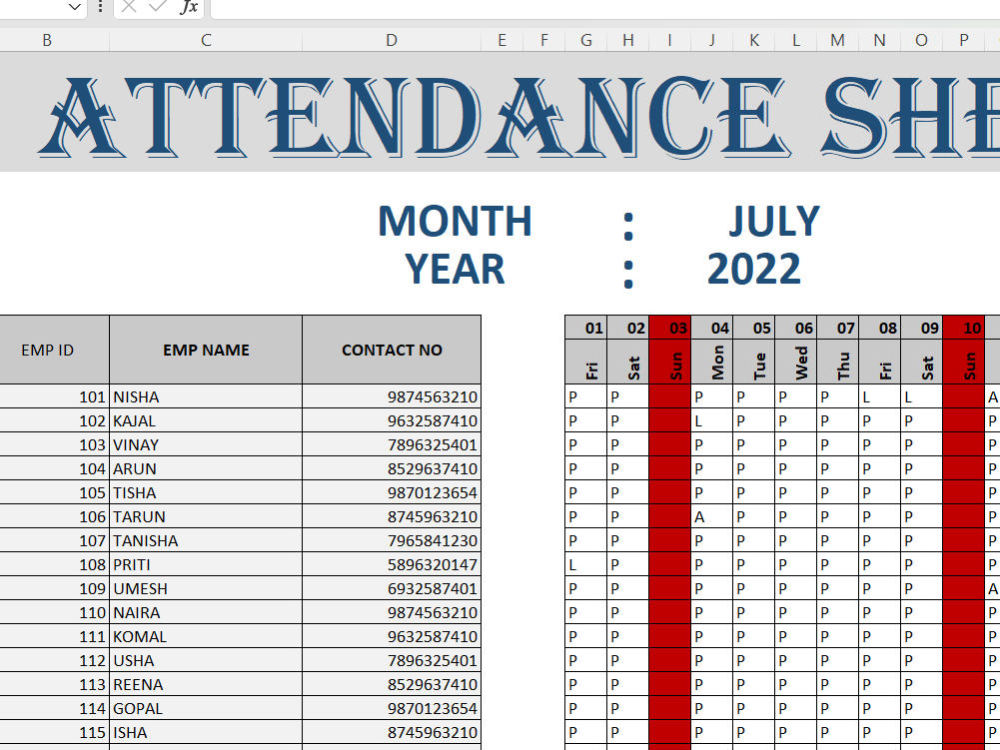The image size is (1000, 750).
Task: Select column G header
Action: pos(586,40)
